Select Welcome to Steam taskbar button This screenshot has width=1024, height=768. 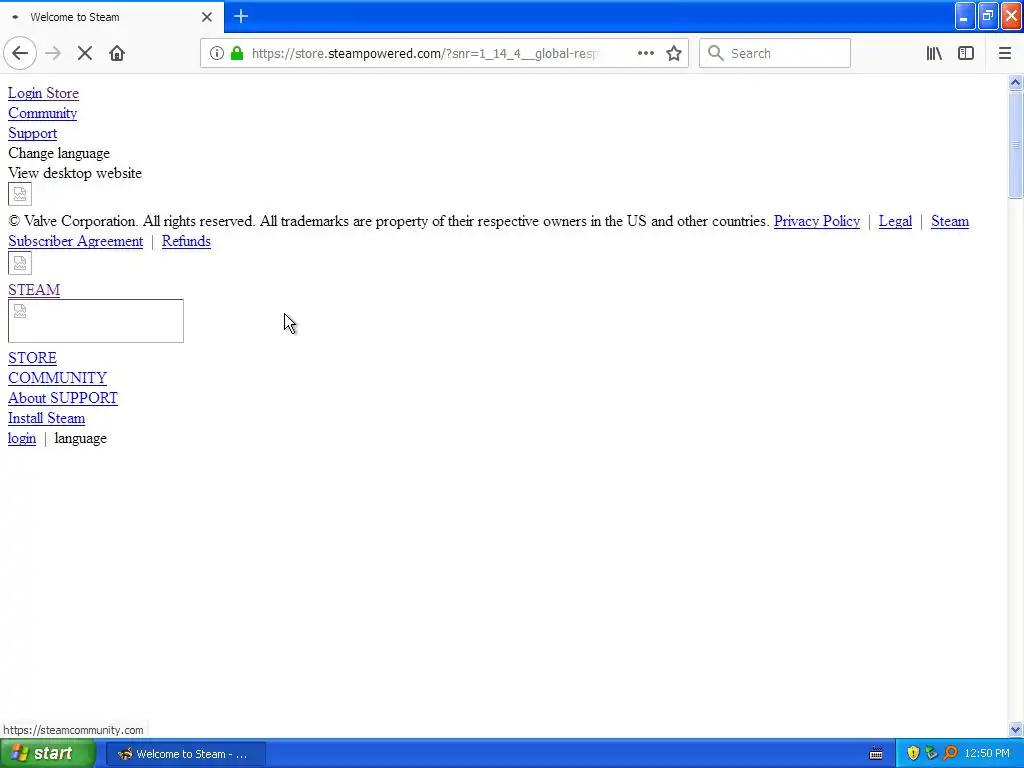coord(185,754)
